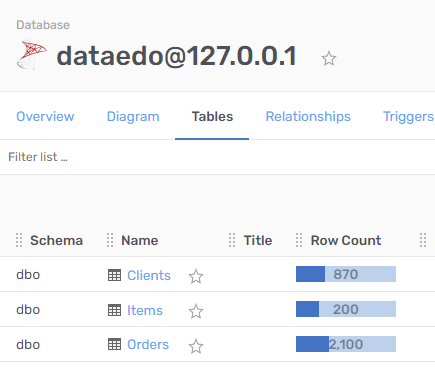Image resolution: width=435 pixels, height=379 pixels.
Task: Go to the Triggers tab
Action: click(409, 117)
